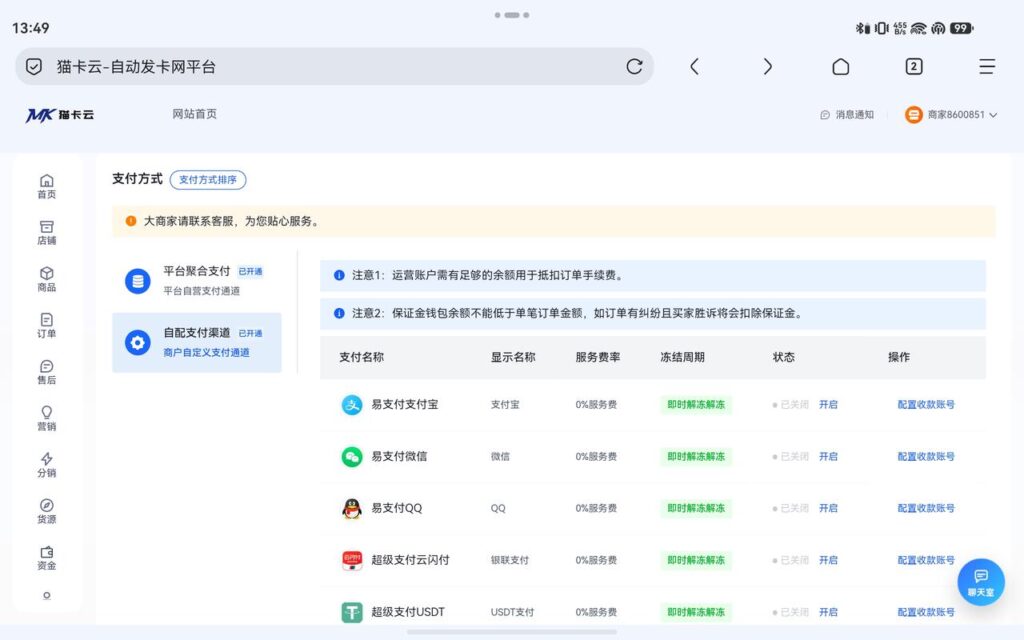Click the 支付方式排序 button
Screen dimensions: 1024x640
pos(208,180)
